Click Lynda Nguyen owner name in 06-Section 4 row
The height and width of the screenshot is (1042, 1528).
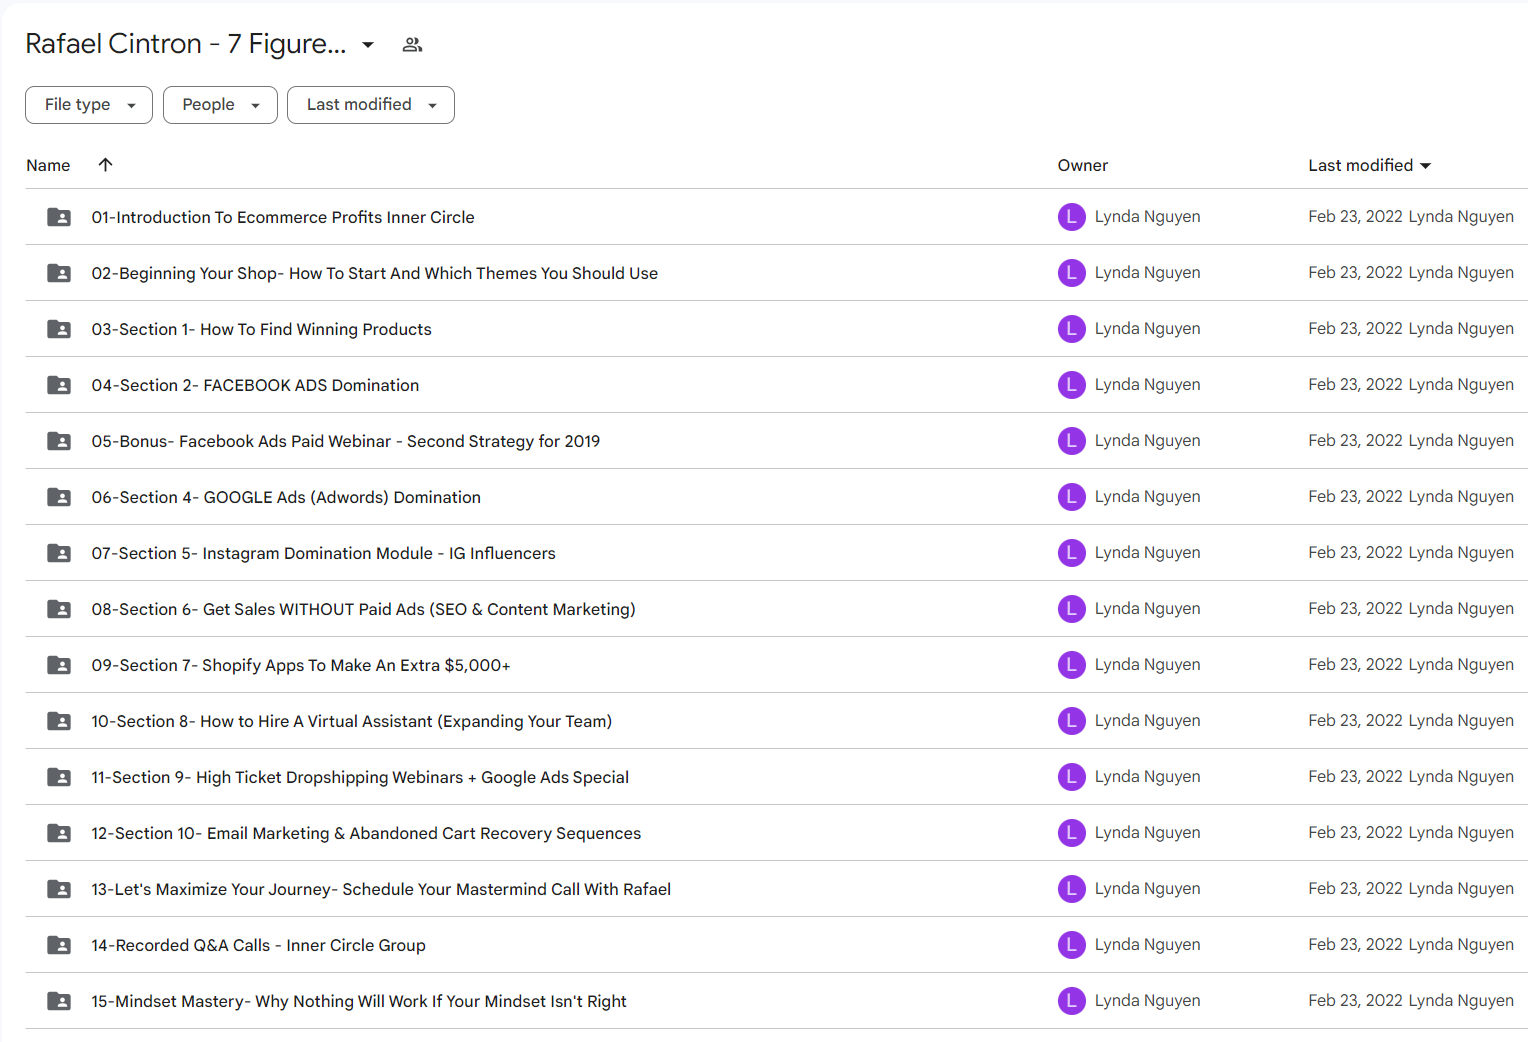[x=1147, y=497]
